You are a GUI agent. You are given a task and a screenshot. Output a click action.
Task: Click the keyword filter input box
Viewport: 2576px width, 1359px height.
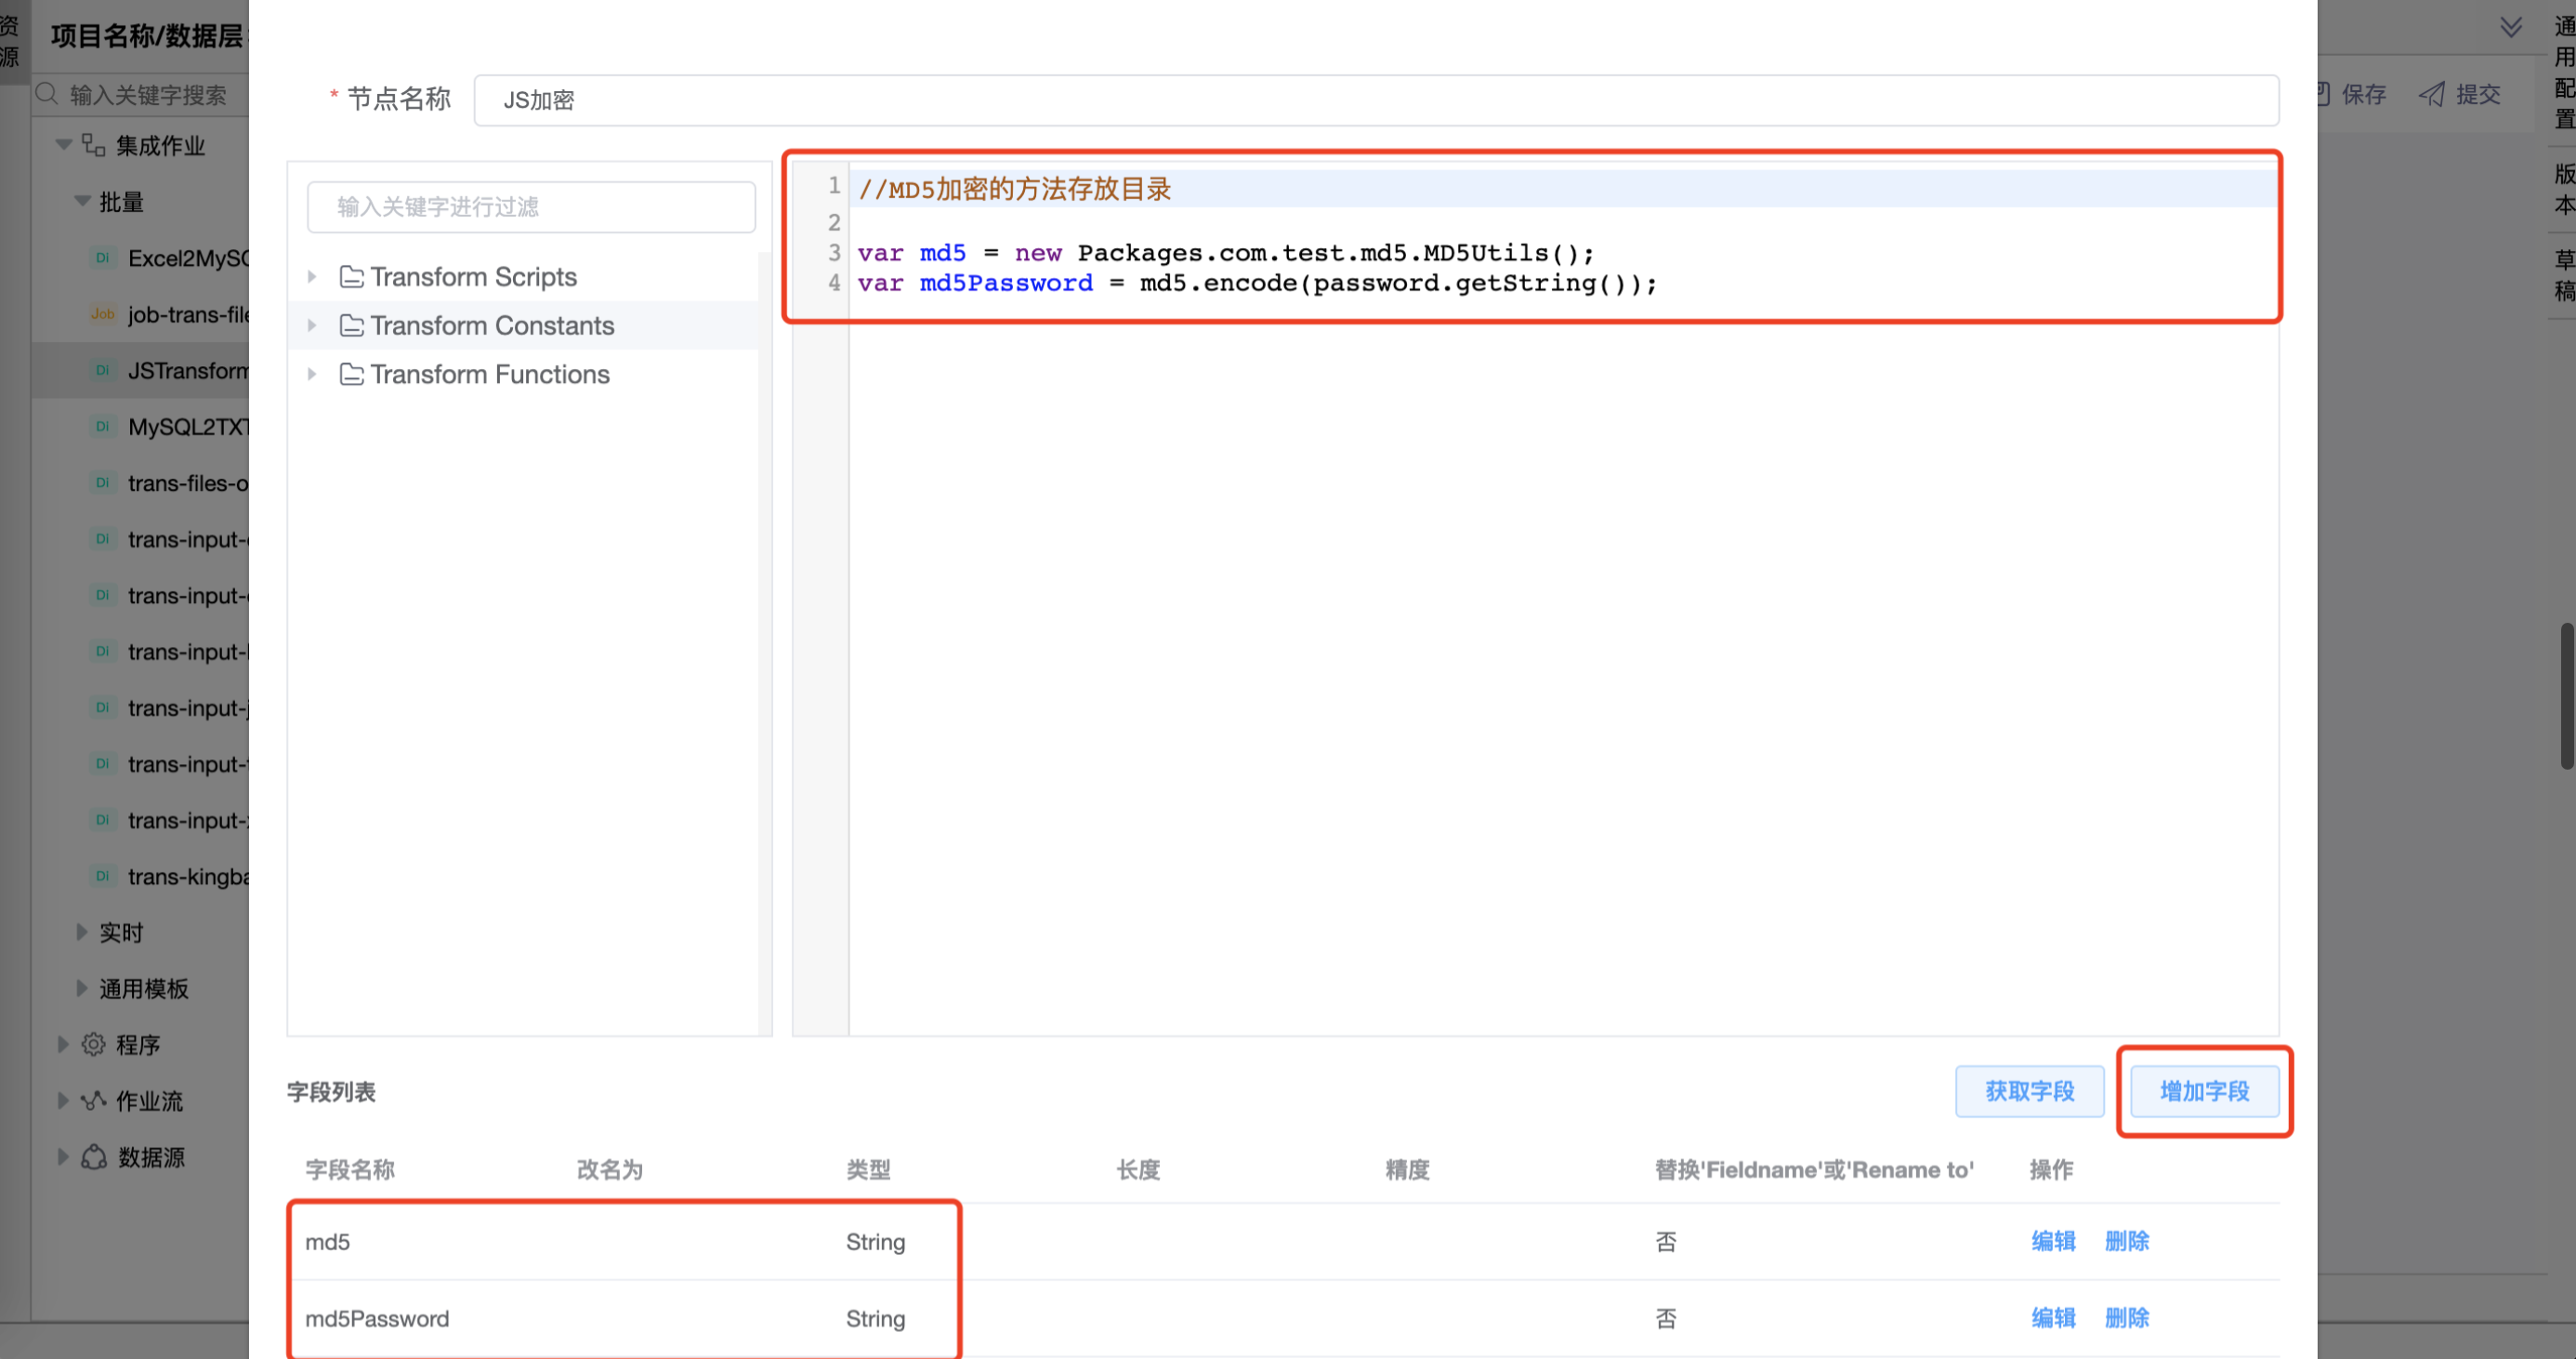pyautogui.click(x=531, y=207)
